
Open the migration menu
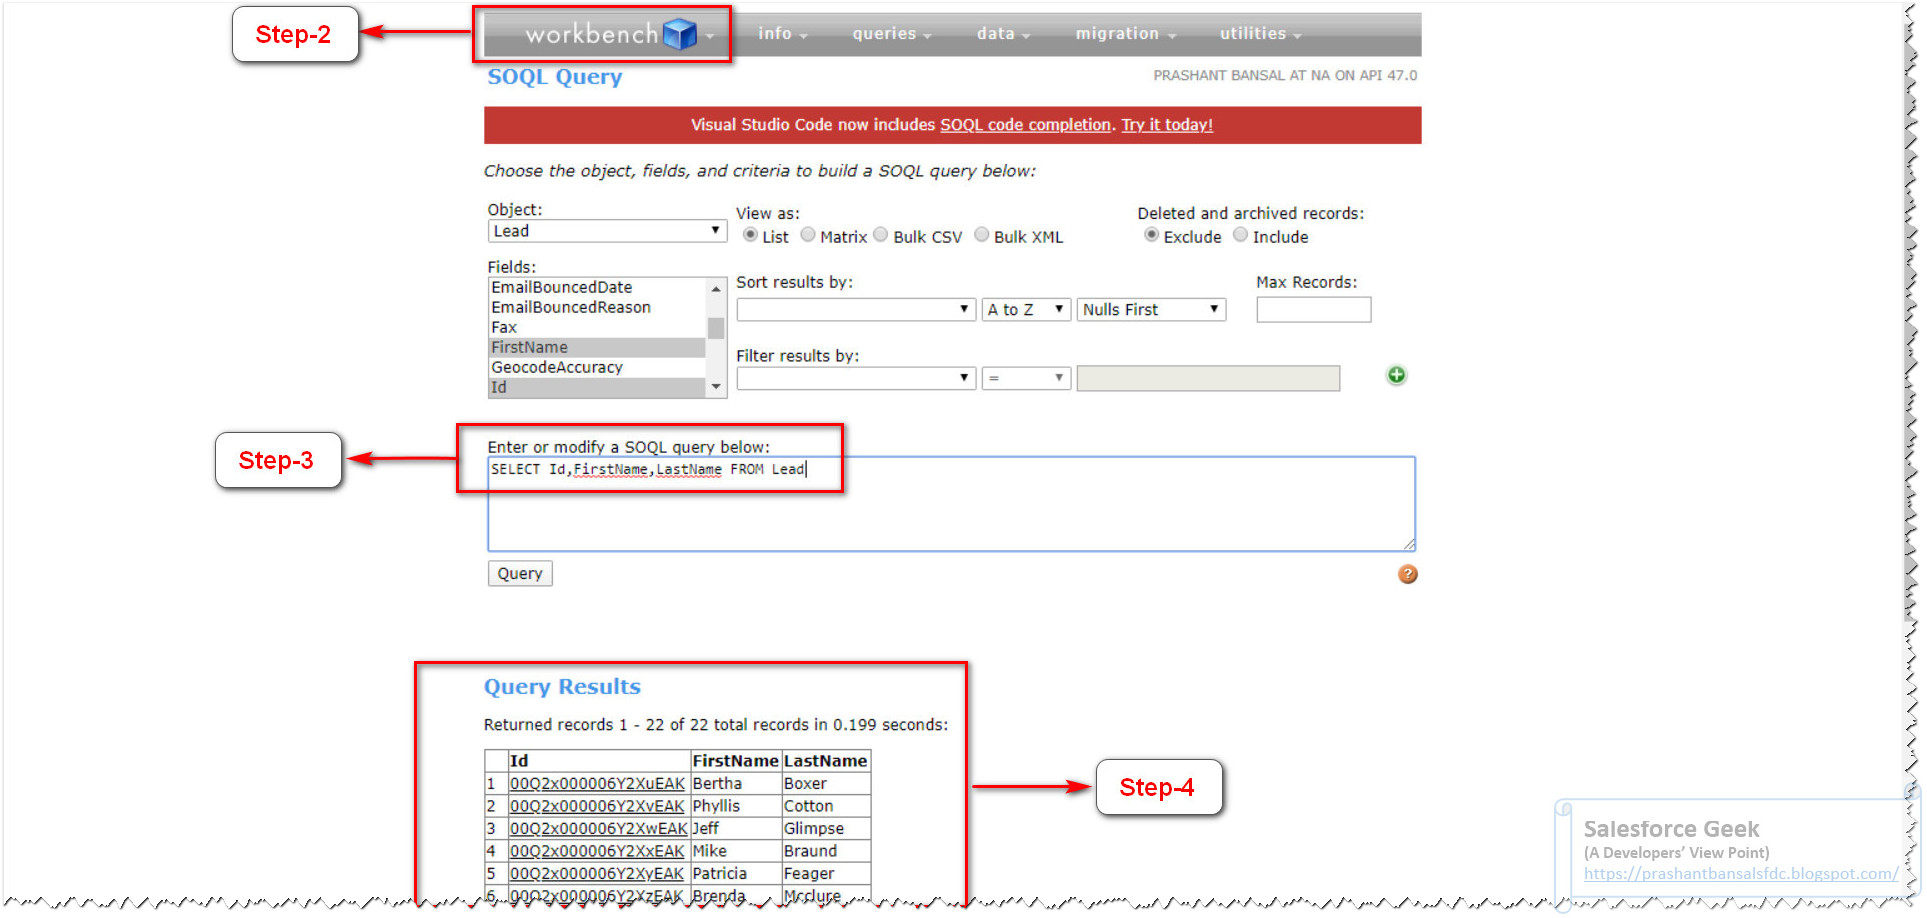1125,34
